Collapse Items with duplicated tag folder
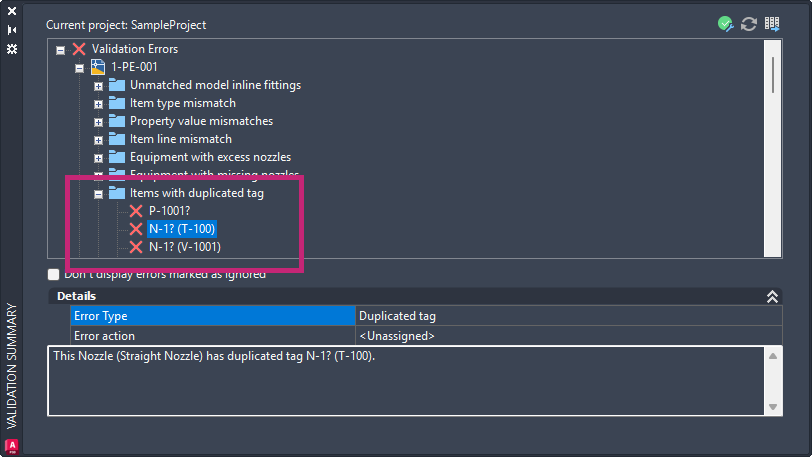Viewport: 812px width, 457px height. (x=98, y=194)
